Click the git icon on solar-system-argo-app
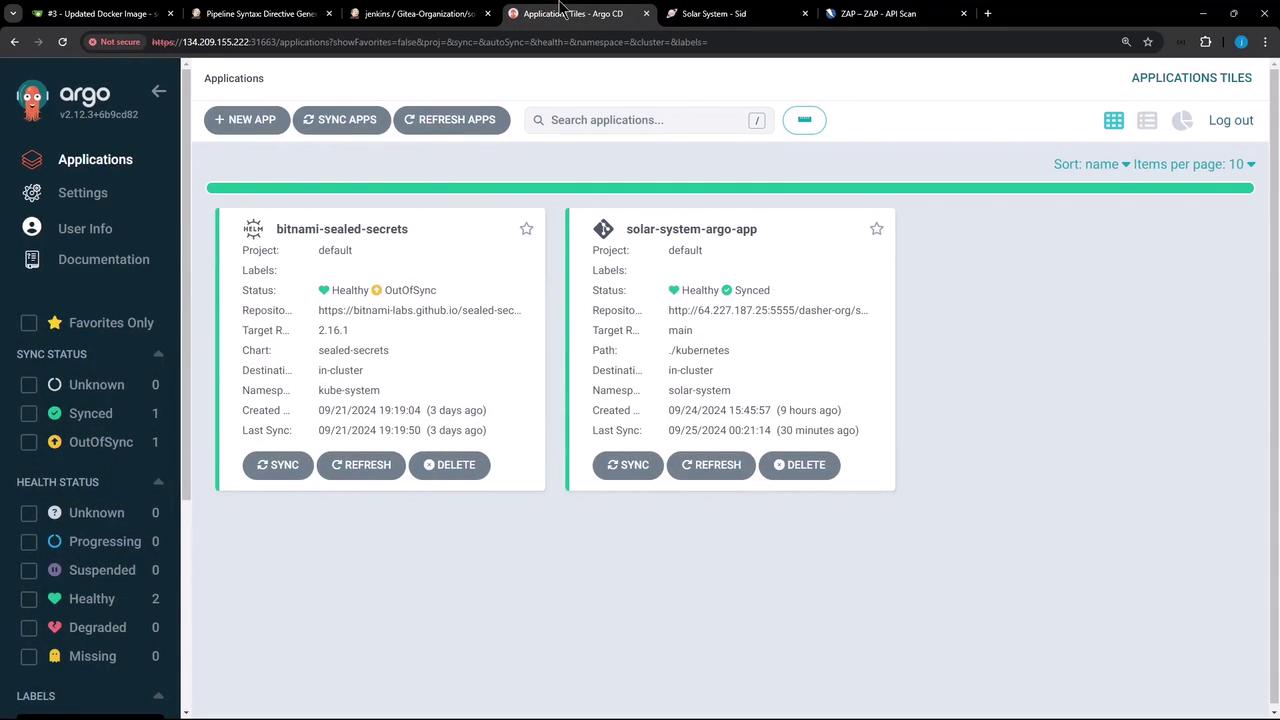The height and width of the screenshot is (720, 1280). coord(603,229)
